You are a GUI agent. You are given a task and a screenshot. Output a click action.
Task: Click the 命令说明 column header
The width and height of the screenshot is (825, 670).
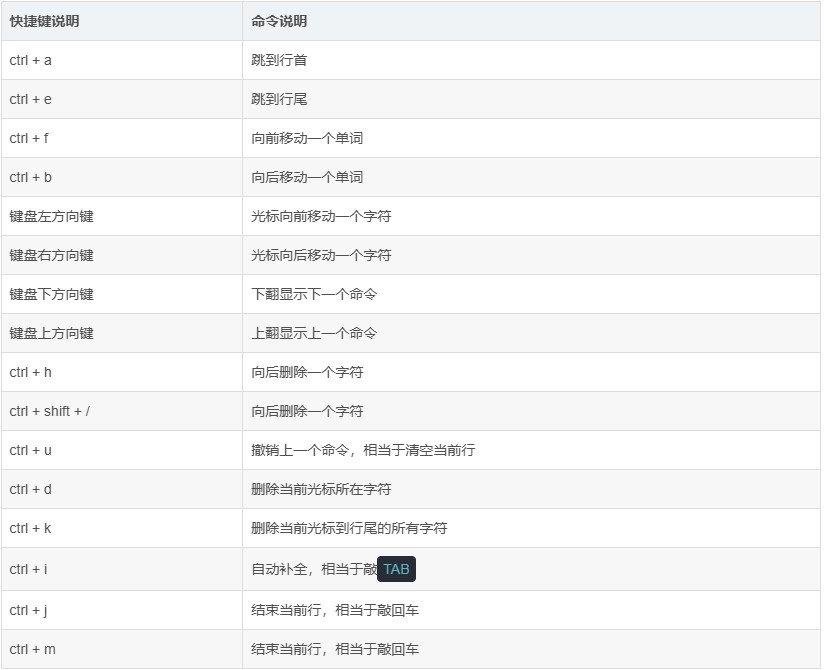pyautogui.click(x=281, y=21)
